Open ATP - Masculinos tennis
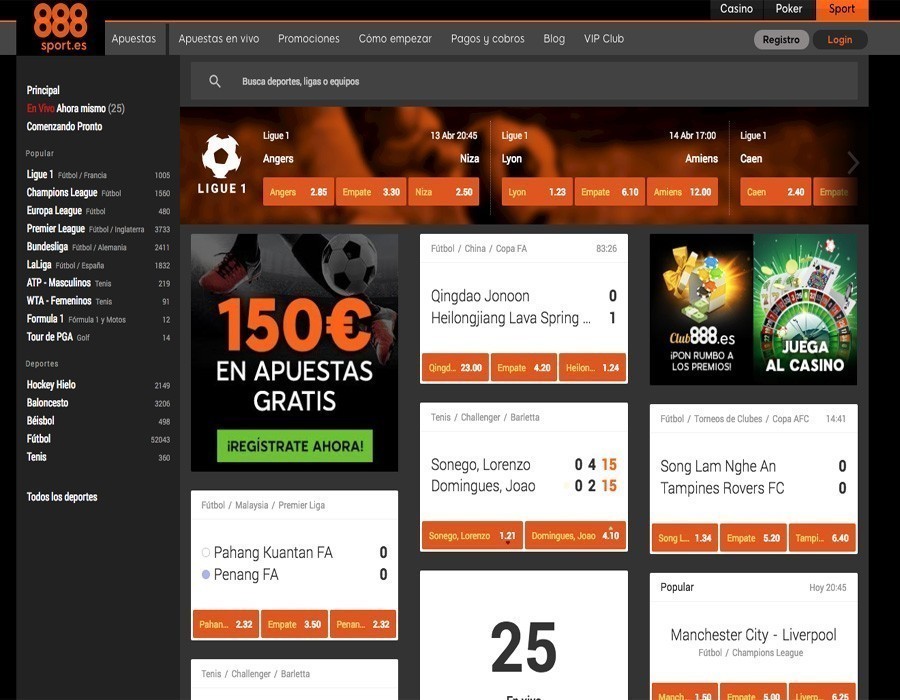The width and height of the screenshot is (900, 700). [x=98, y=283]
